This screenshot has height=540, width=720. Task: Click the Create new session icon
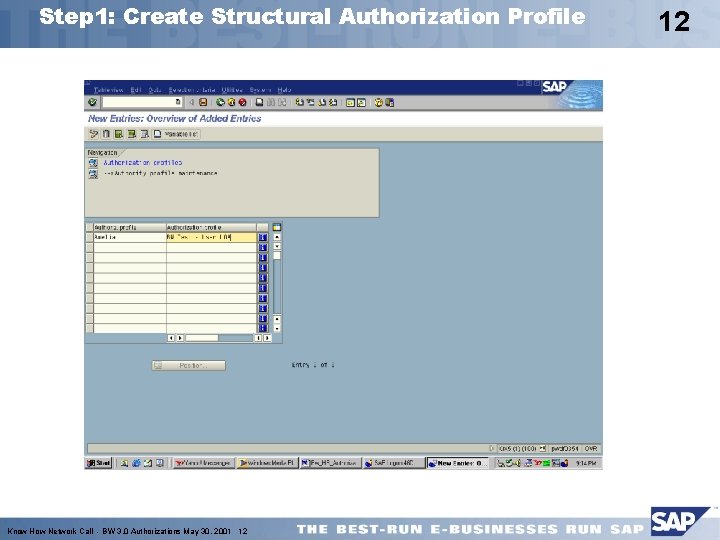(x=350, y=102)
